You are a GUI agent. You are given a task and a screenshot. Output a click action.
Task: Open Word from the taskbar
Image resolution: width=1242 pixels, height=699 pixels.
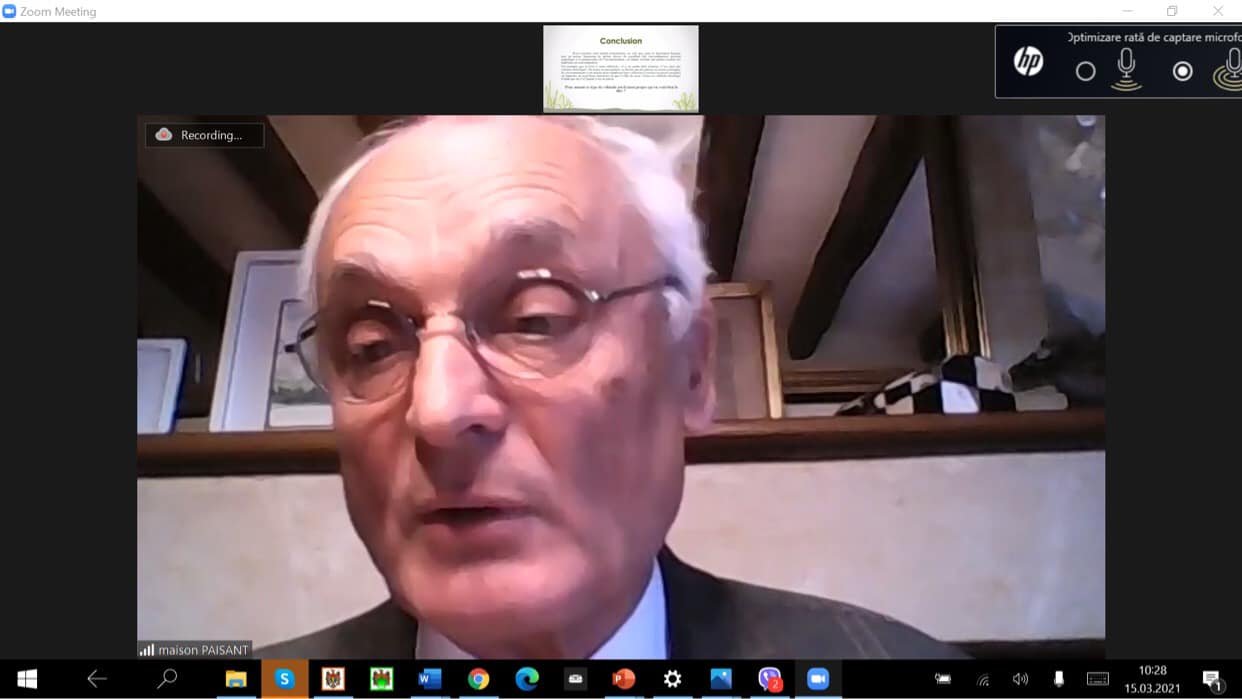tap(430, 679)
